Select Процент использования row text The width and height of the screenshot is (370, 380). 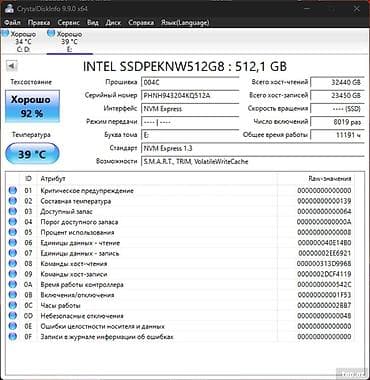pos(77,232)
